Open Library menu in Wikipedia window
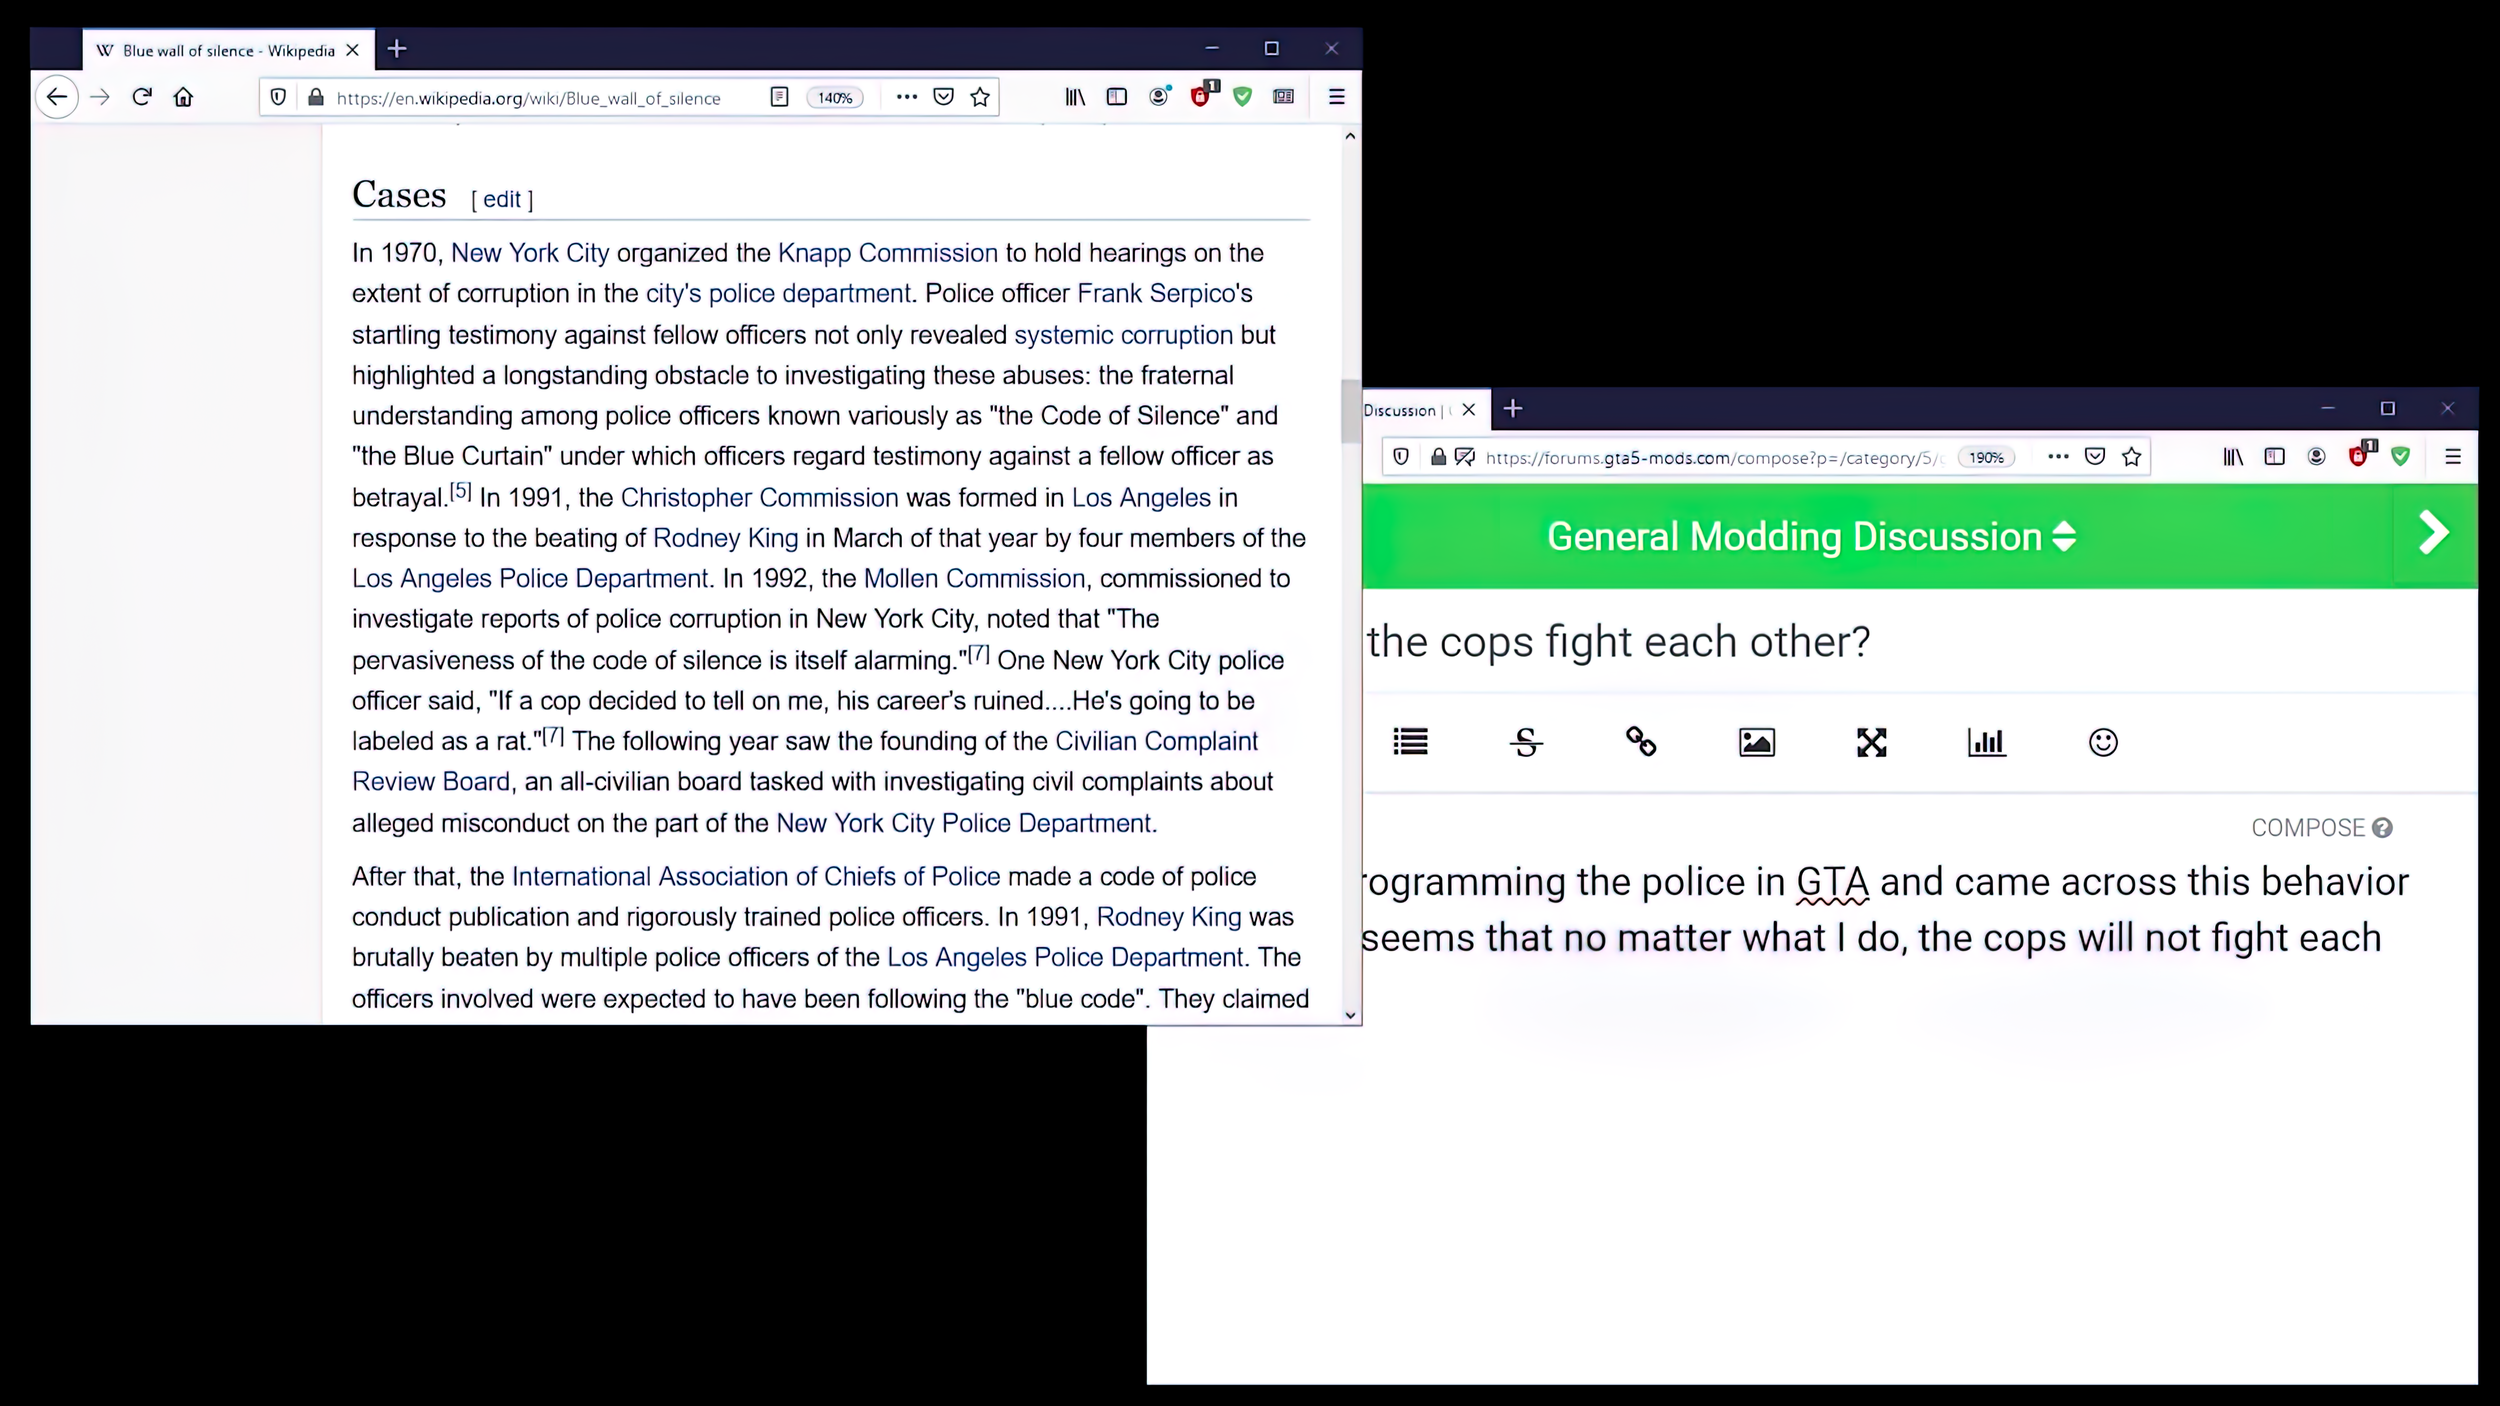Screen dimensions: 2500x1406 [x=1075, y=97]
